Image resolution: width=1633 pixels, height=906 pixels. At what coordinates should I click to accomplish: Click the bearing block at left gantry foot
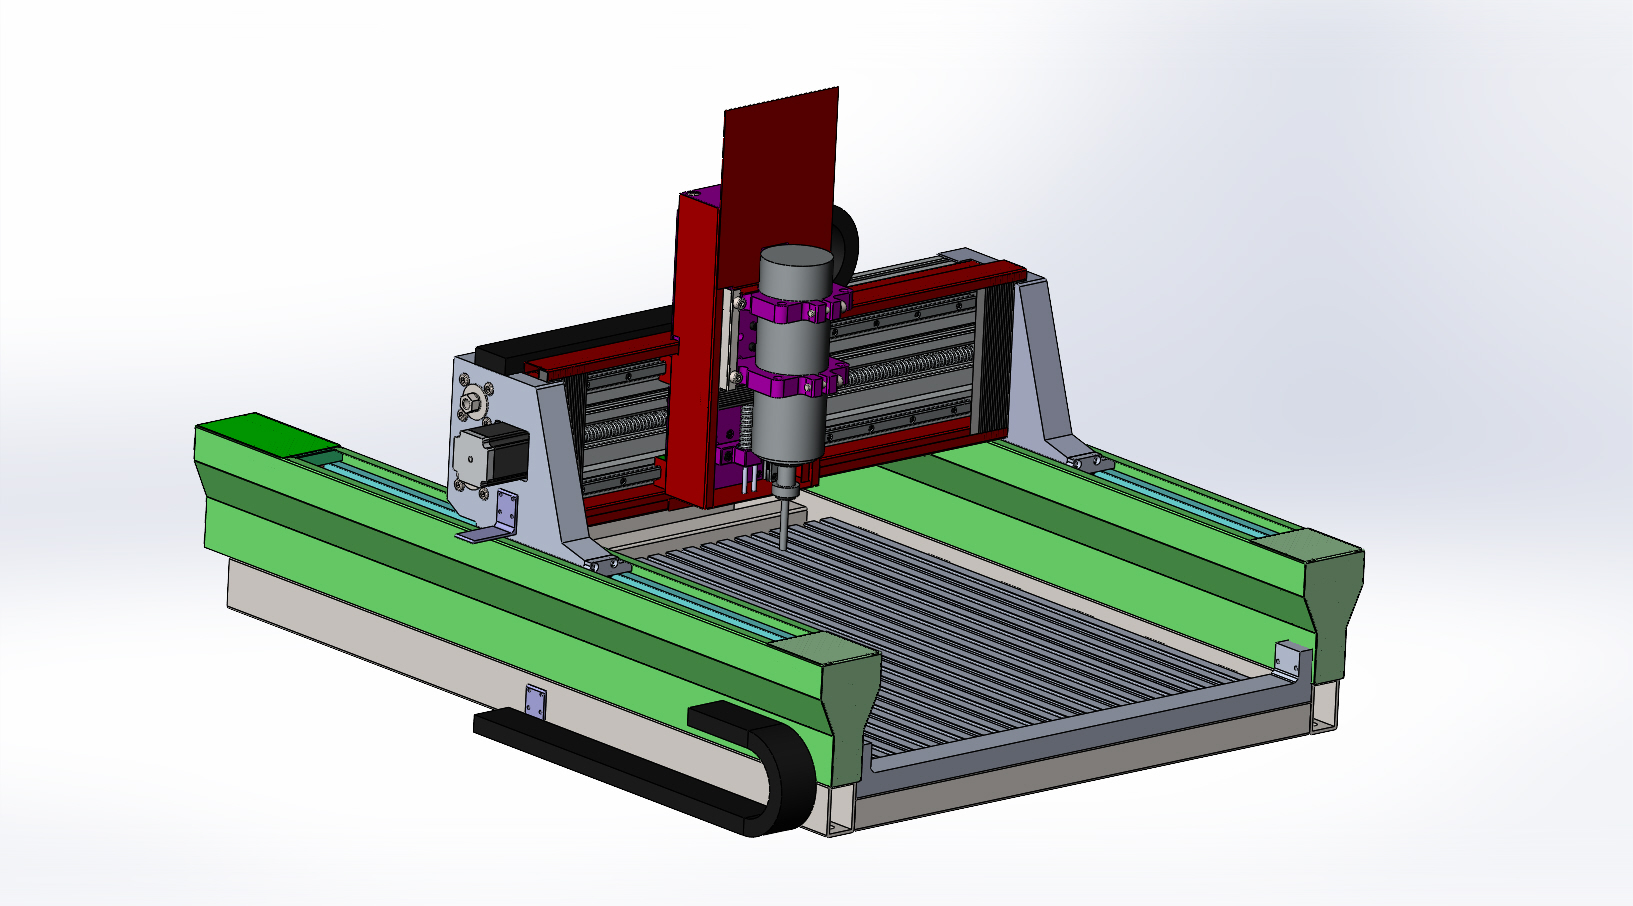[609, 566]
